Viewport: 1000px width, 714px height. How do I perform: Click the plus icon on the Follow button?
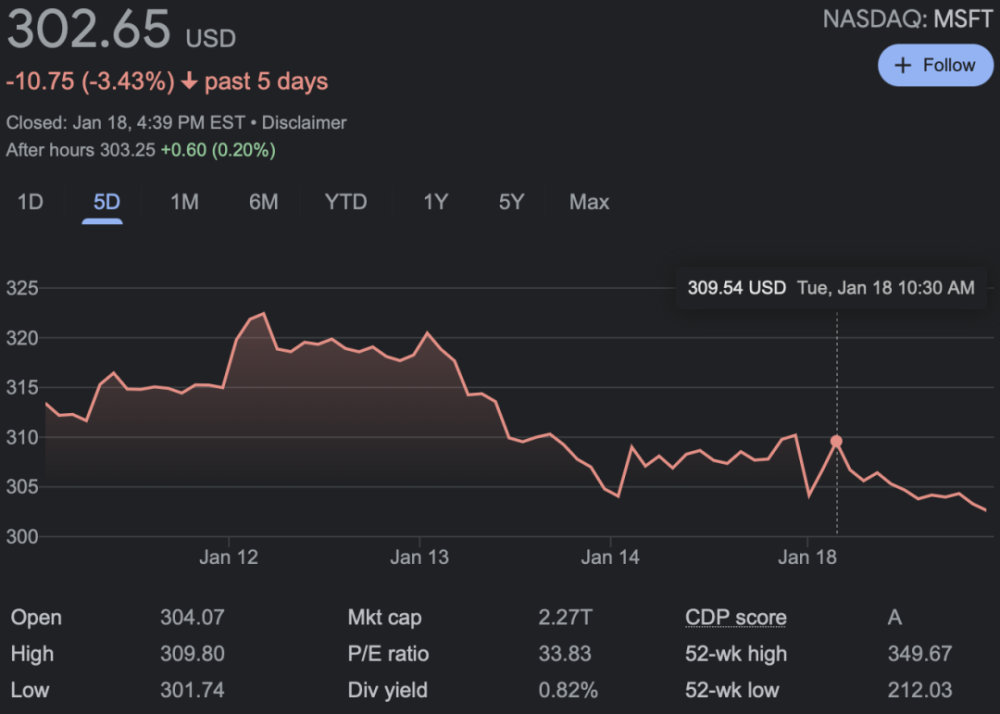coord(903,65)
